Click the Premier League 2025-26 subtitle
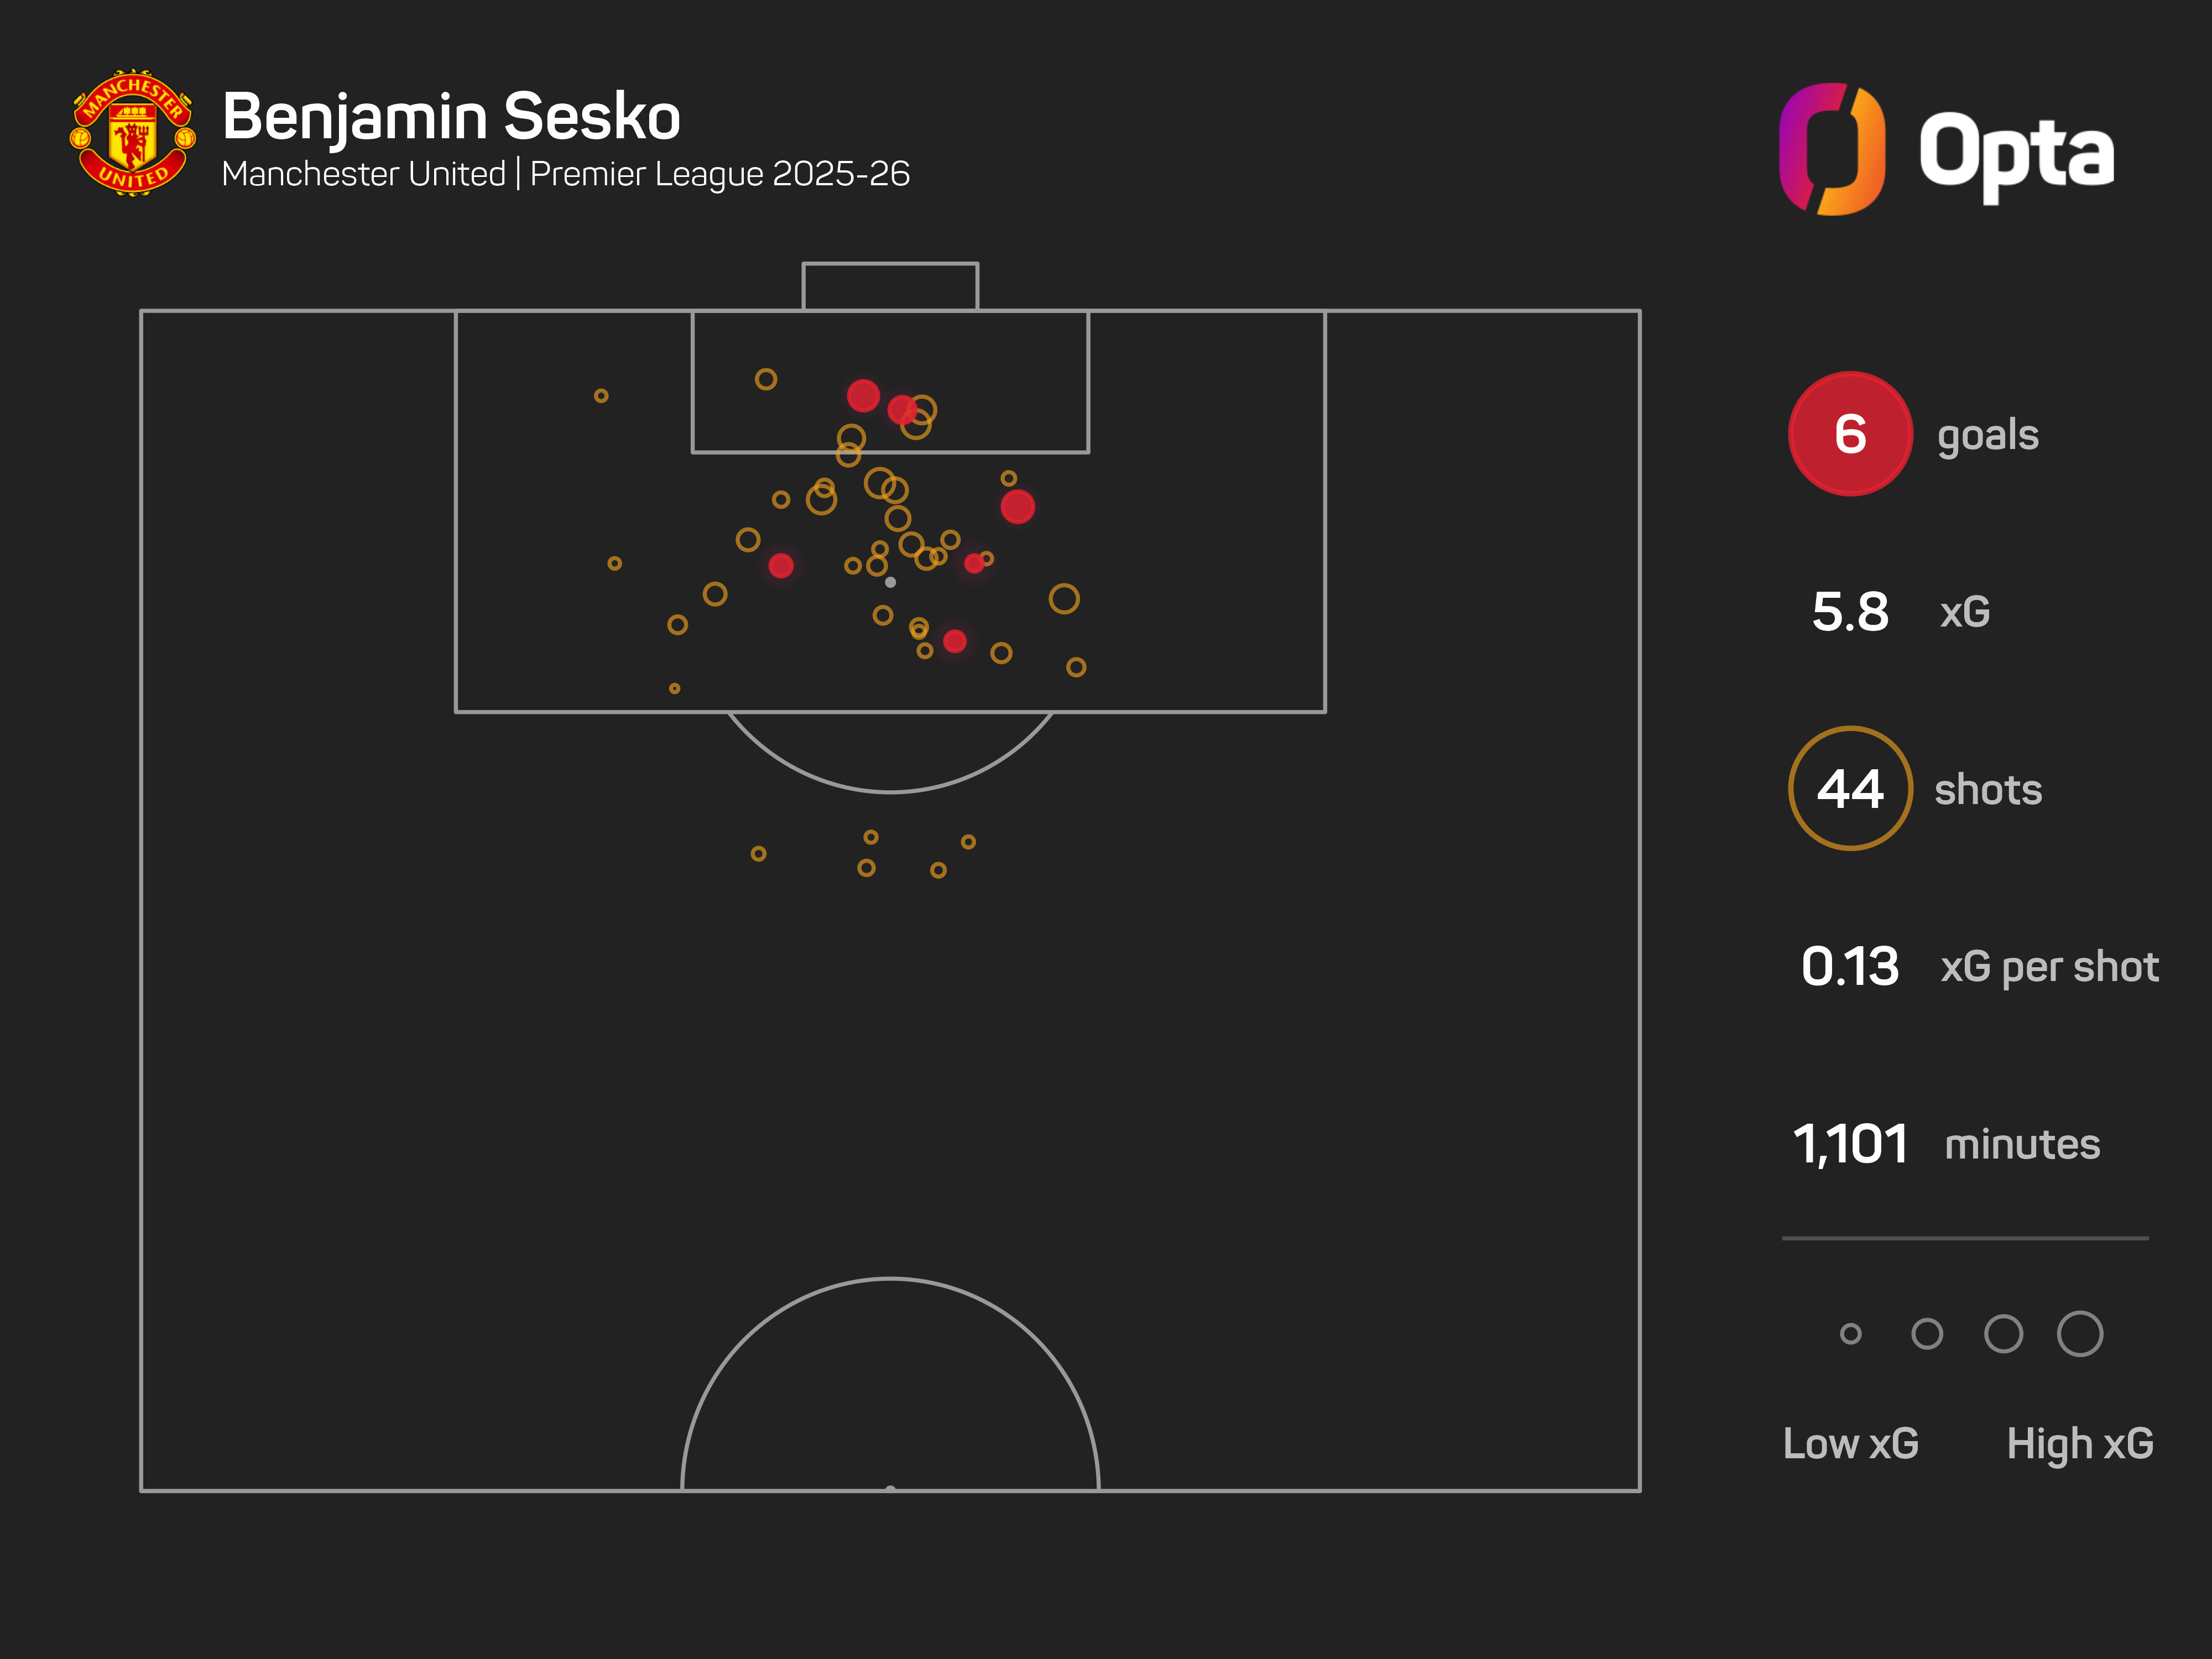Image resolution: width=2212 pixels, height=1659 pixels. (719, 174)
